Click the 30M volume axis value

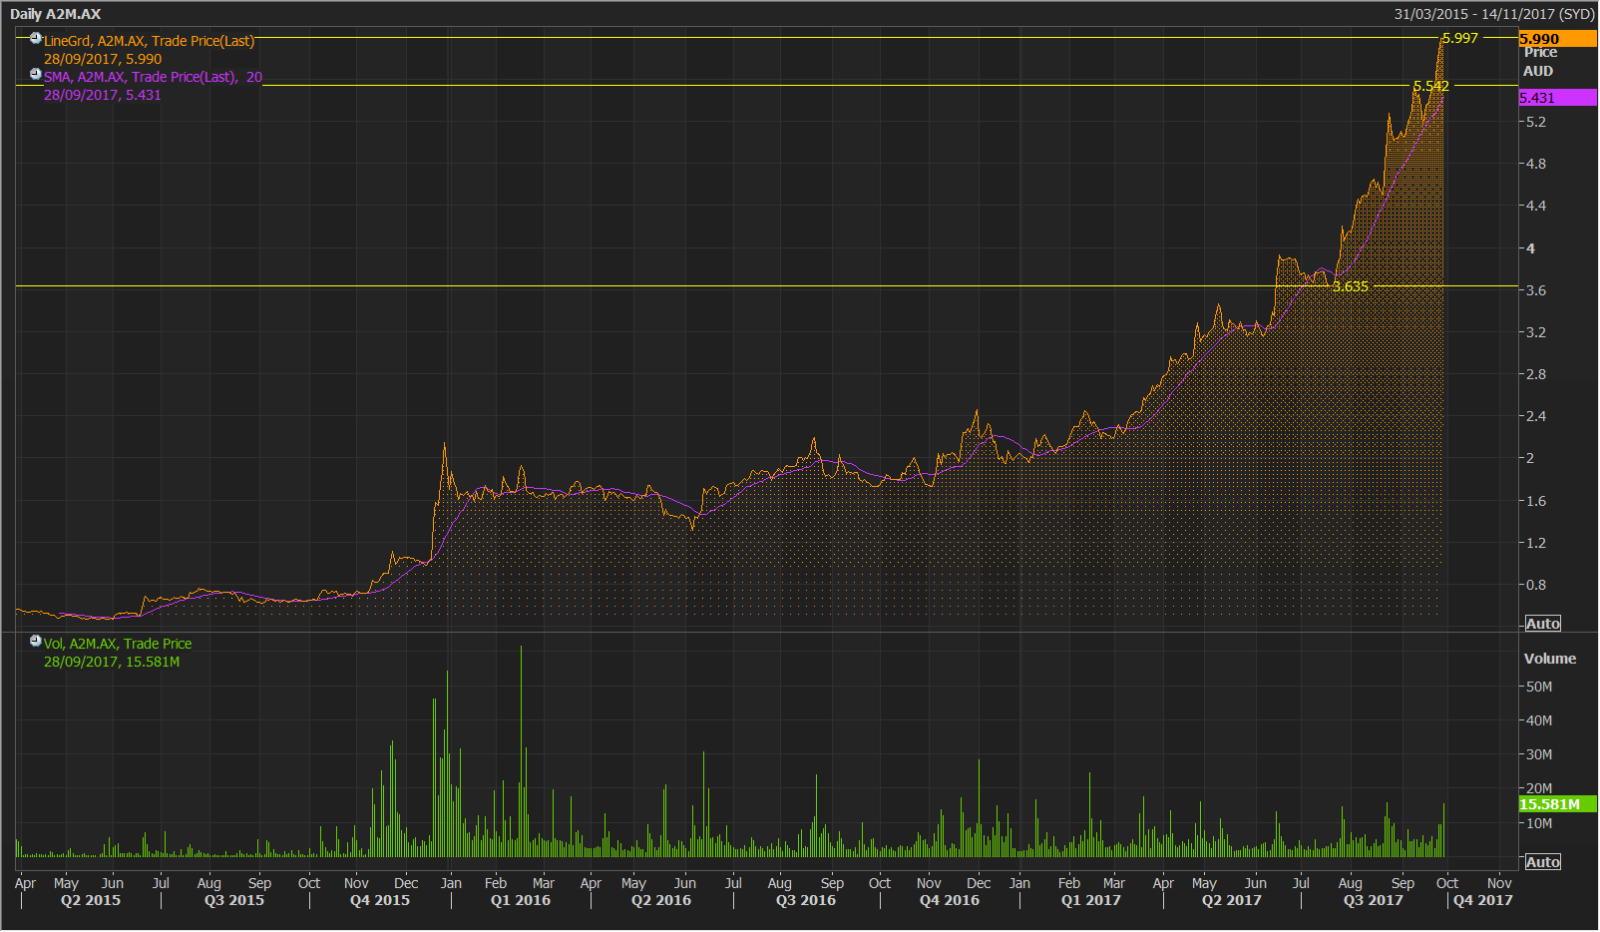coord(1539,754)
